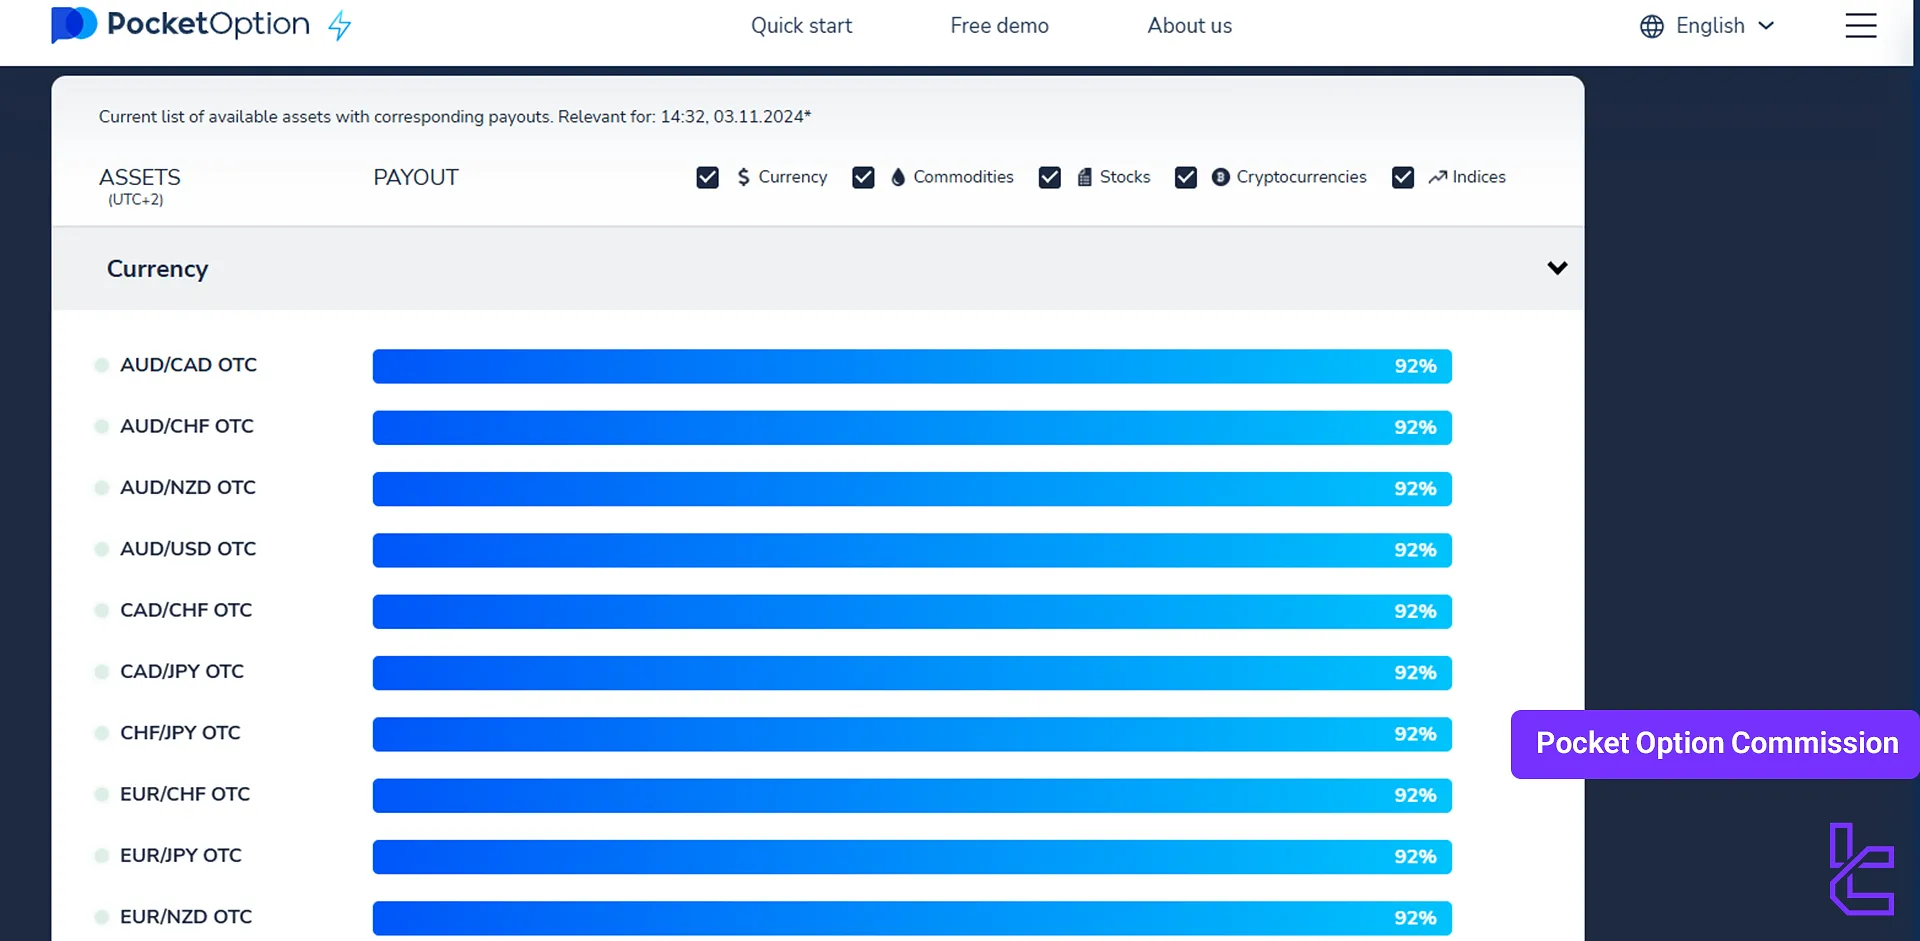This screenshot has width=1920, height=941.
Task: Click the Pocket Option Commission button
Action: (1715, 744)
